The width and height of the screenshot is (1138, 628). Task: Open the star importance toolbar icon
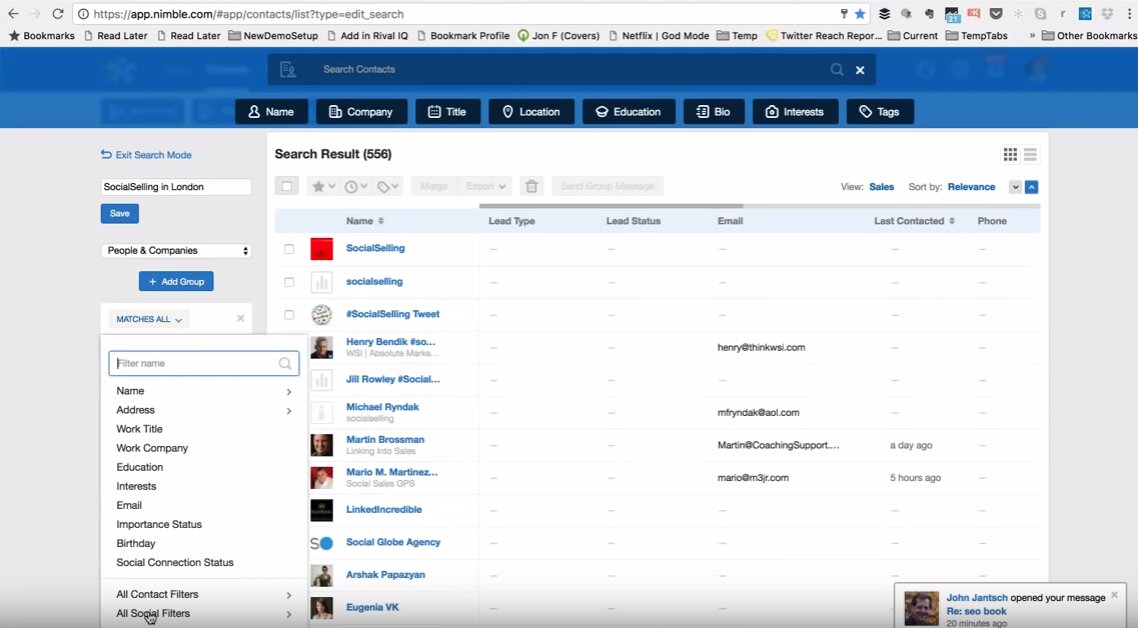(x=322, y=186)
